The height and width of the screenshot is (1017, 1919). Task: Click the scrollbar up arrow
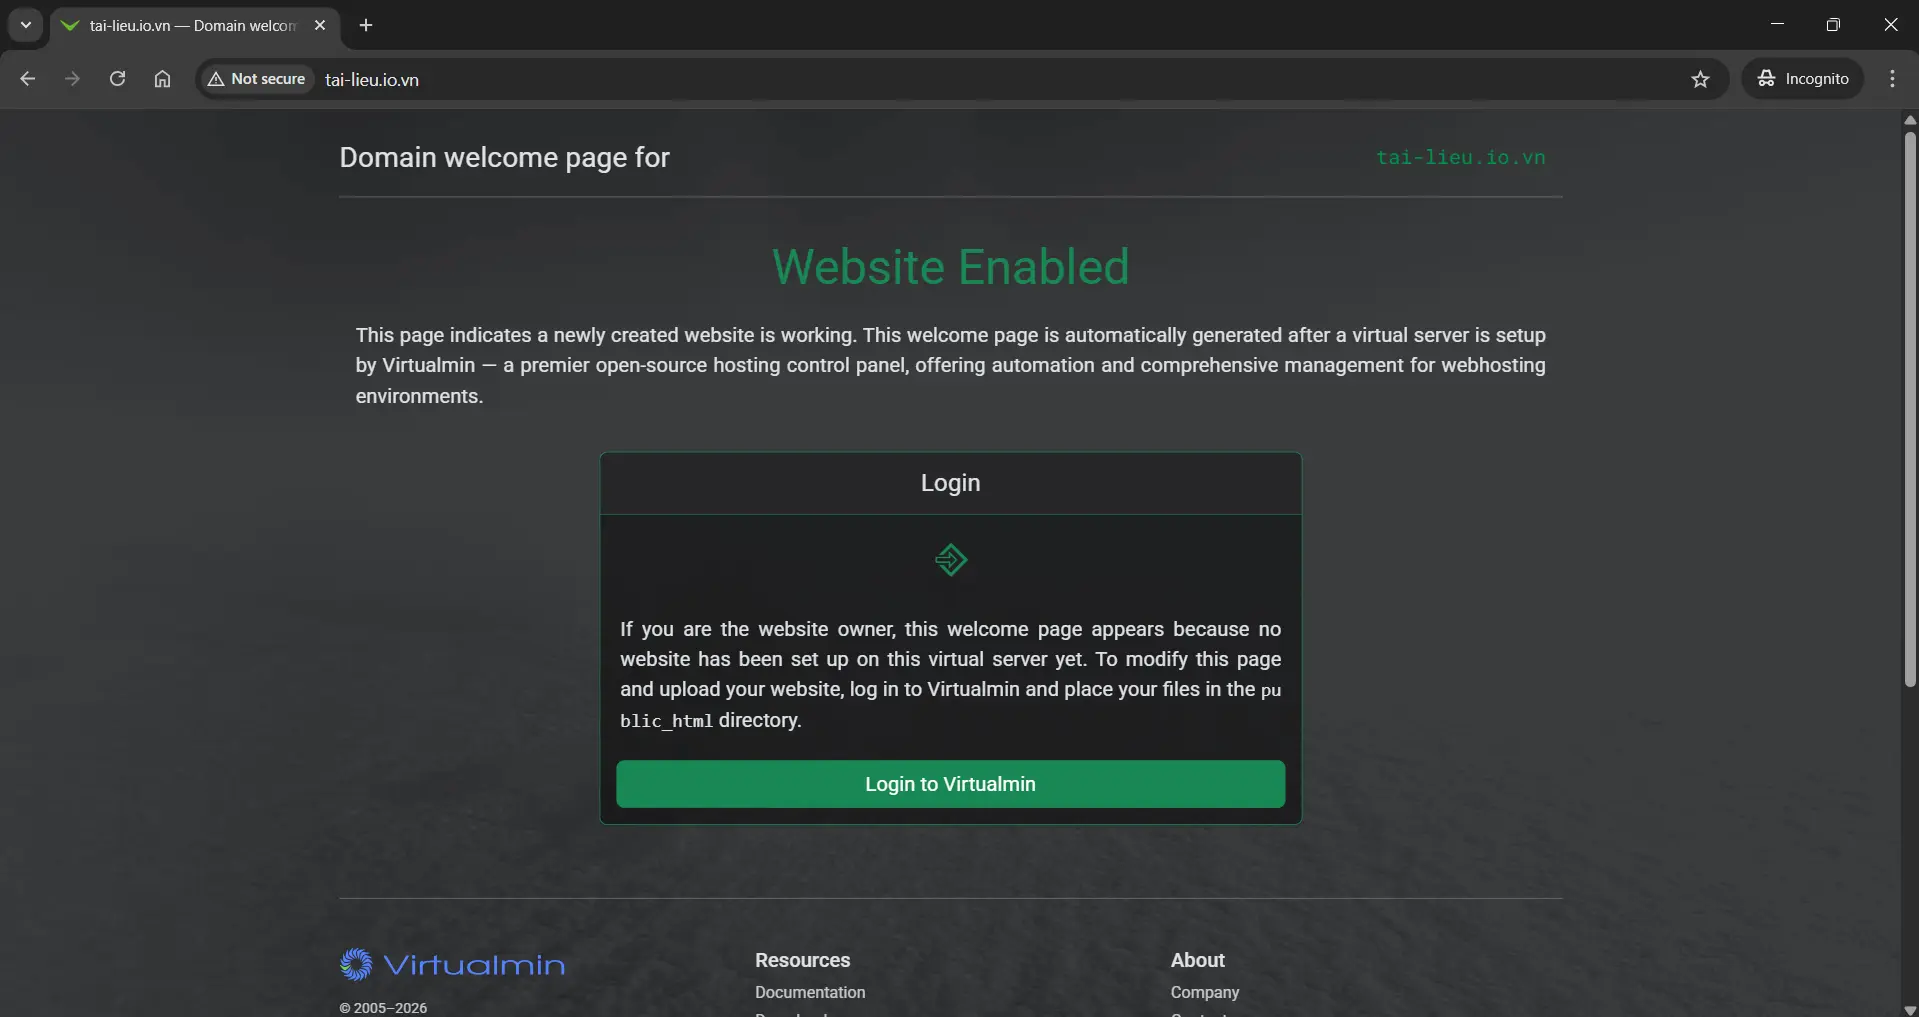(1909, 119)
